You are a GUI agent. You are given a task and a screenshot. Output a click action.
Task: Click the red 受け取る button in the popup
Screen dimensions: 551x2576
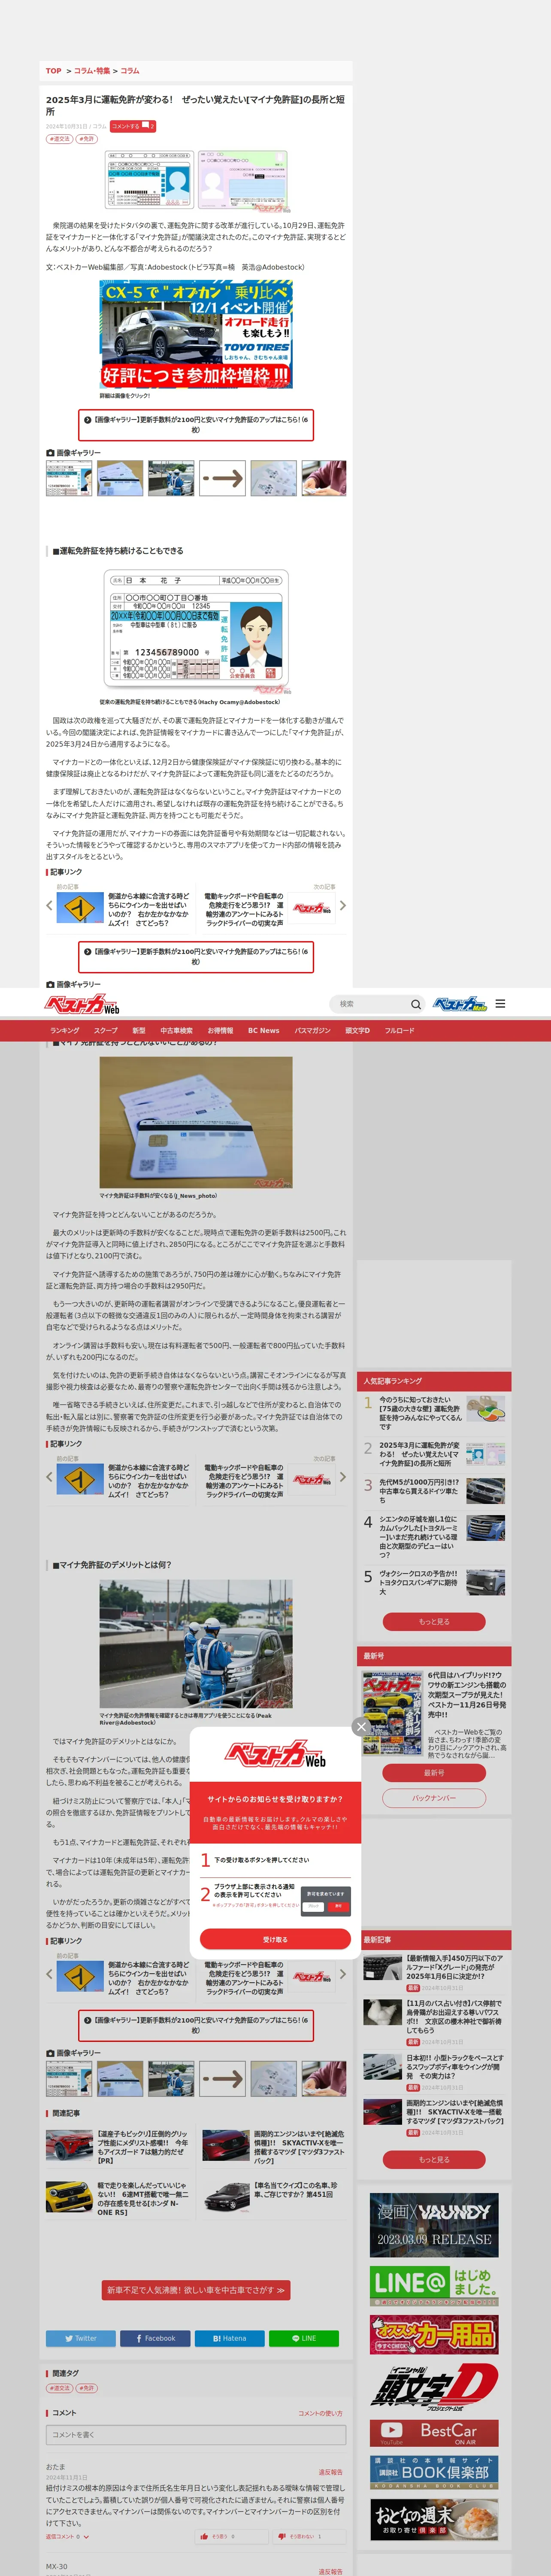(275, 1939)
